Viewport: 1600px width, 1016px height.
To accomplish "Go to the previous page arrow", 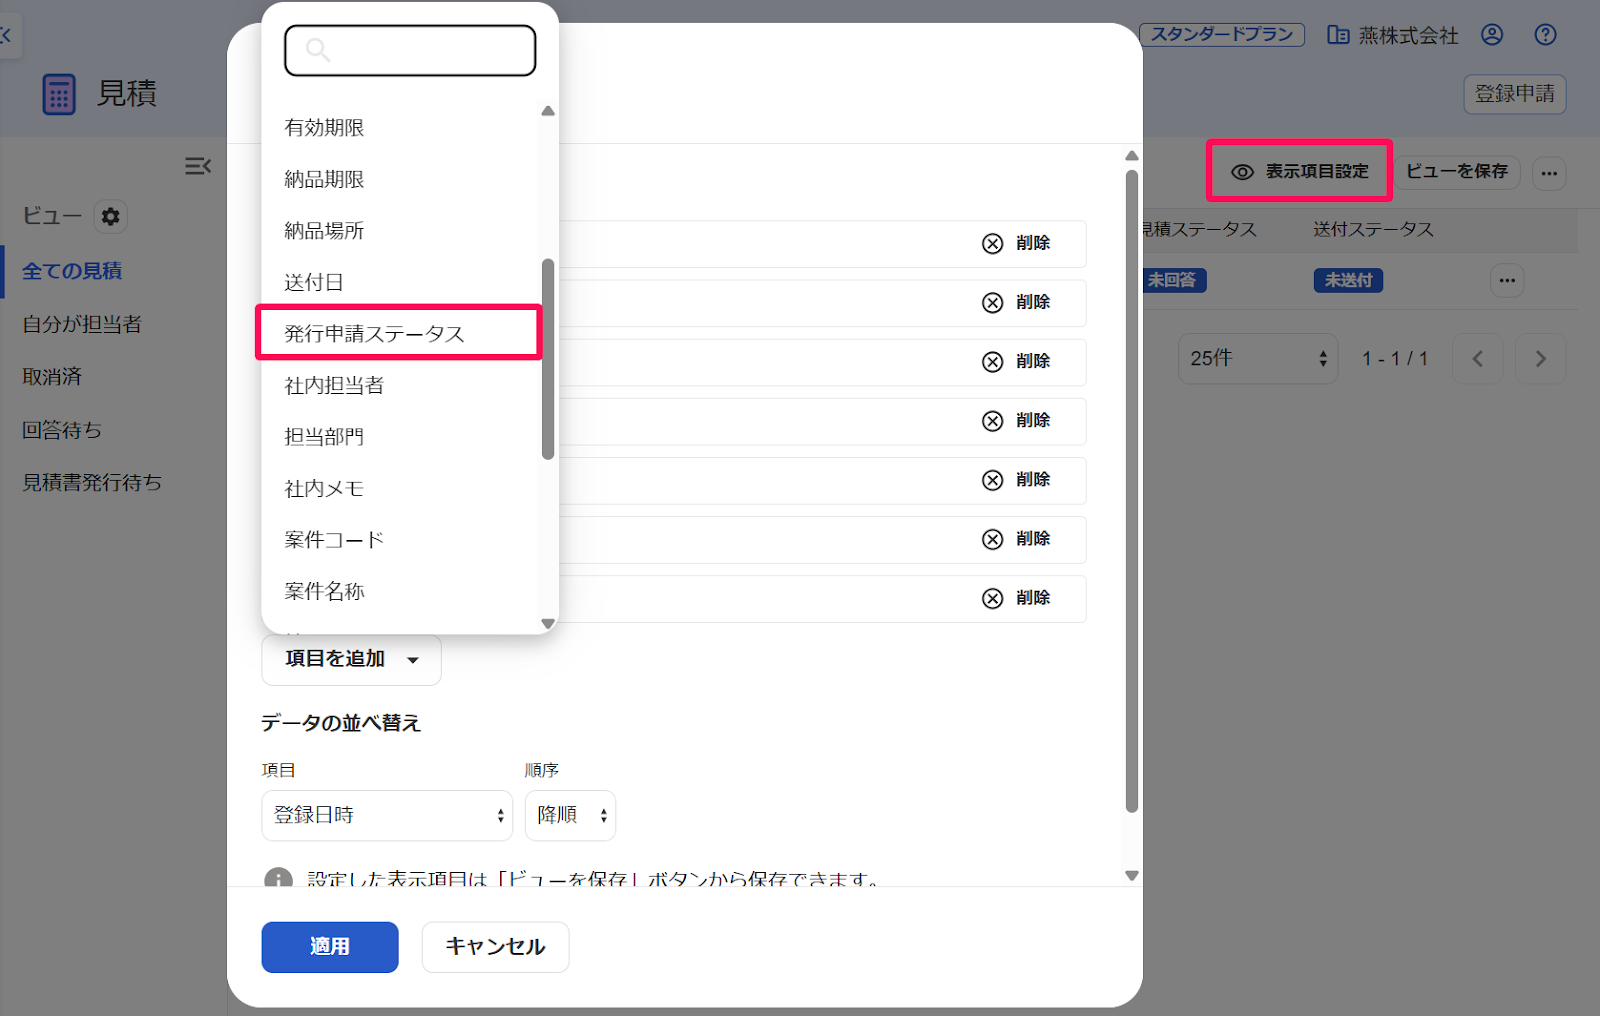I will click(x=1477, y=359).
